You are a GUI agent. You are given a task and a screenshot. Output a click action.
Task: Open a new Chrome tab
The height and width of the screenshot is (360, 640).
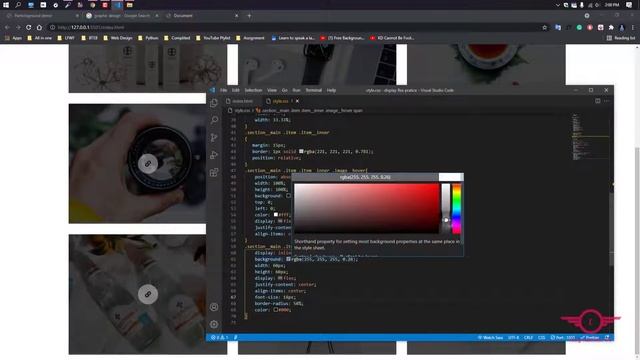[x=249, y=16]
